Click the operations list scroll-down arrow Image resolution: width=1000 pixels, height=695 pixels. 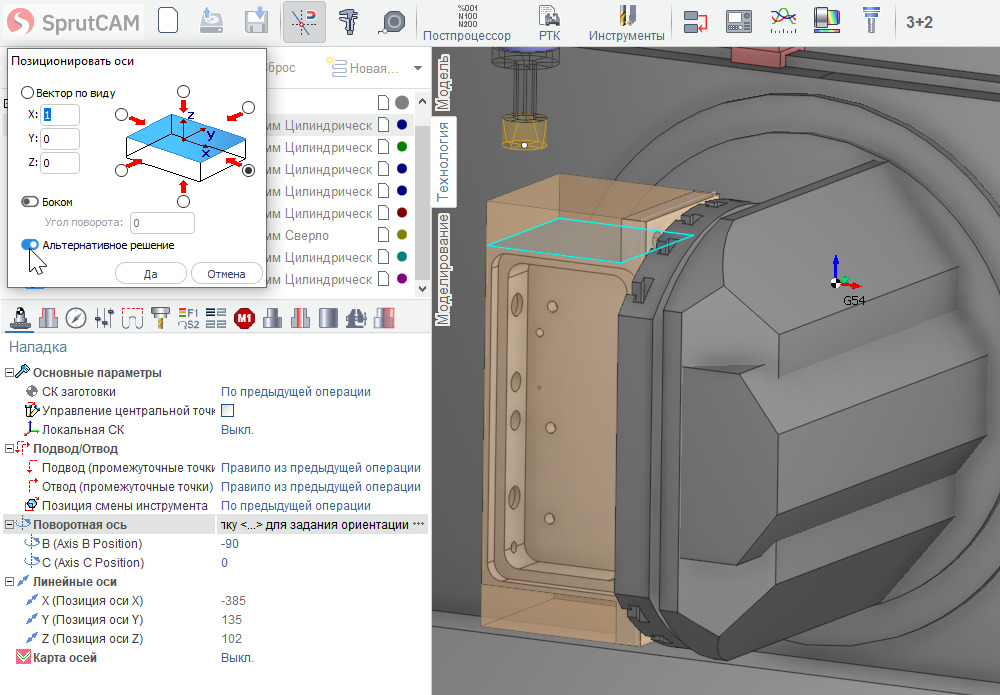click(422, 288)
